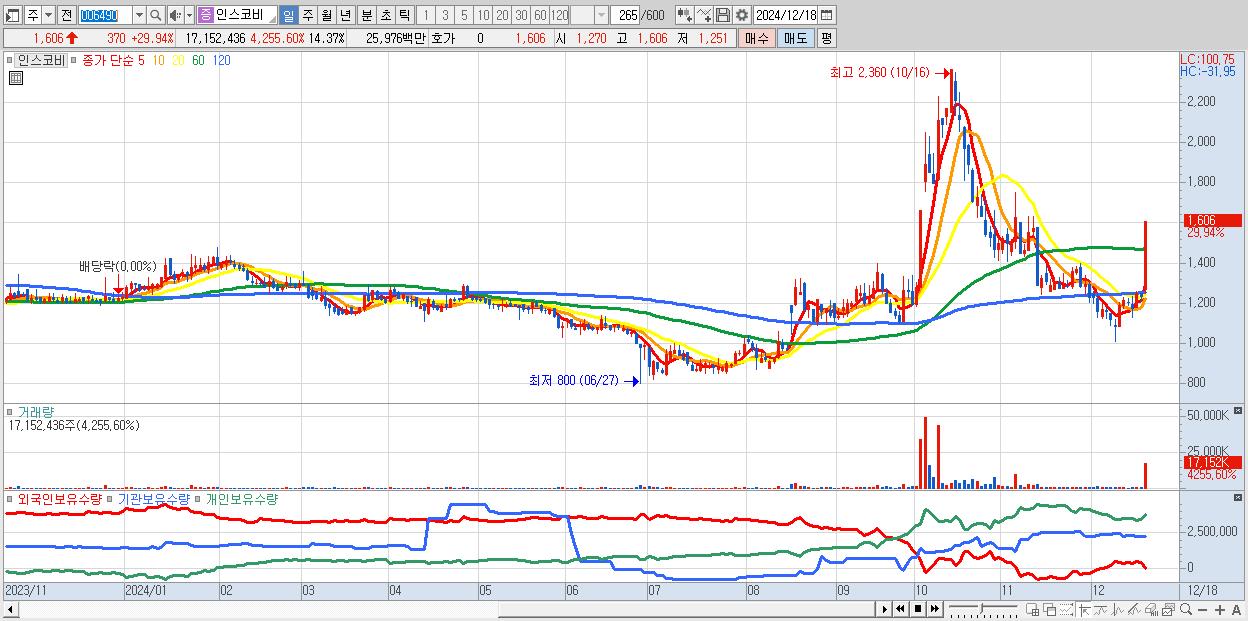
Task: Choose the 60 interval button
Action: pos(540,15)
